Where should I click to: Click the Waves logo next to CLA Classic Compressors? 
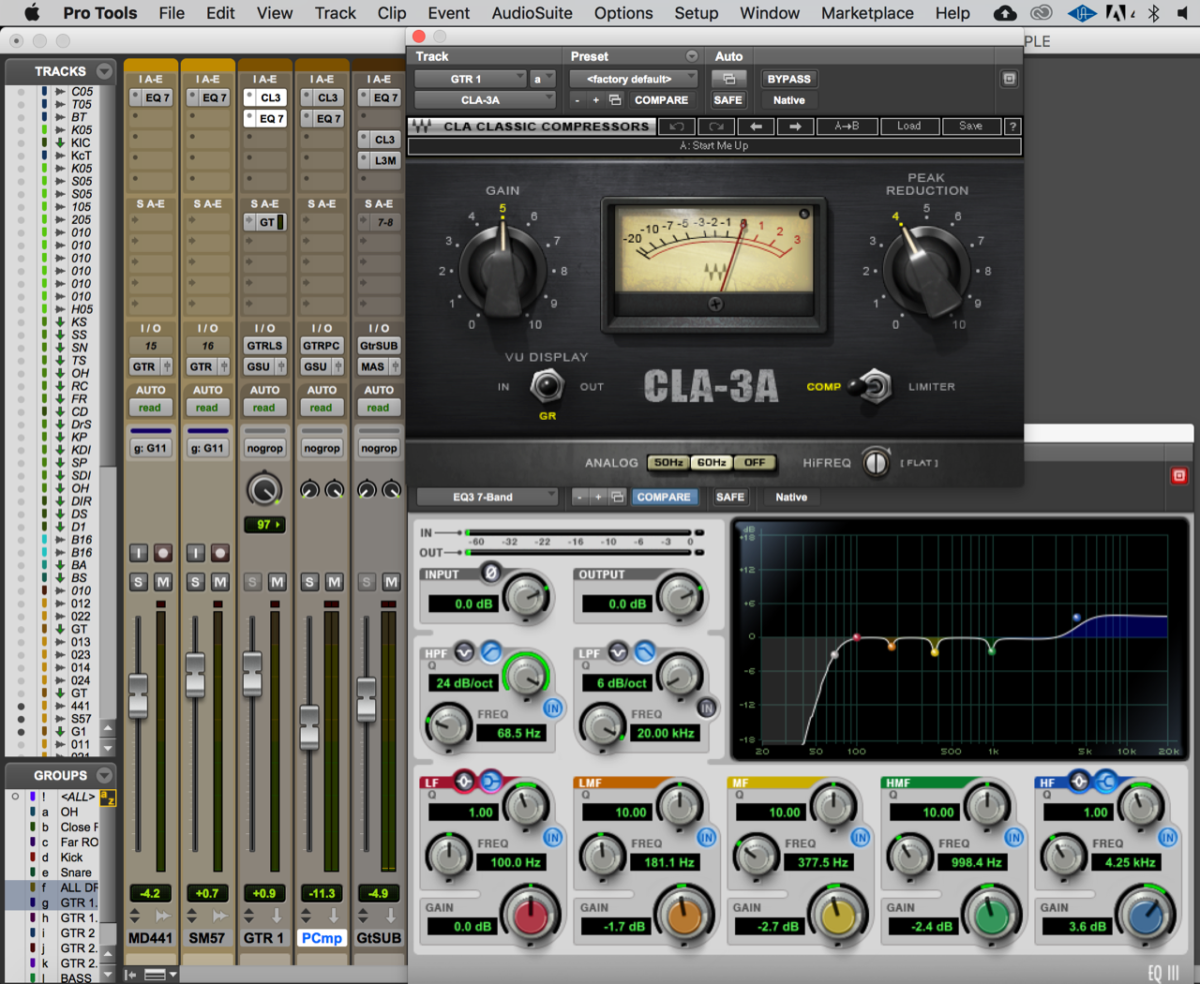[x=421, y=127]
